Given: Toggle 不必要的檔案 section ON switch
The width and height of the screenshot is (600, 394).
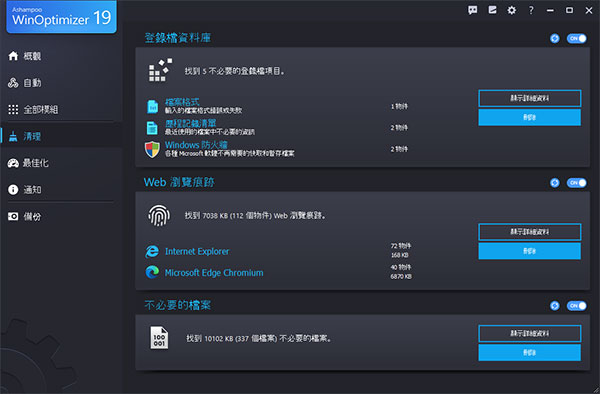Looking at the screenshot, I should [577, 306].
